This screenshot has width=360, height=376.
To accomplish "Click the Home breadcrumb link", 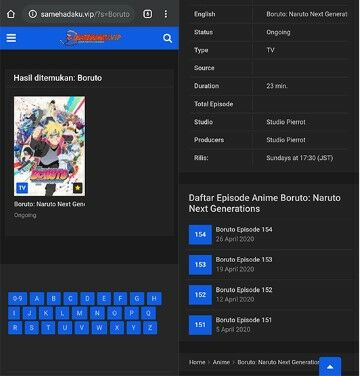I will point(197,362).
